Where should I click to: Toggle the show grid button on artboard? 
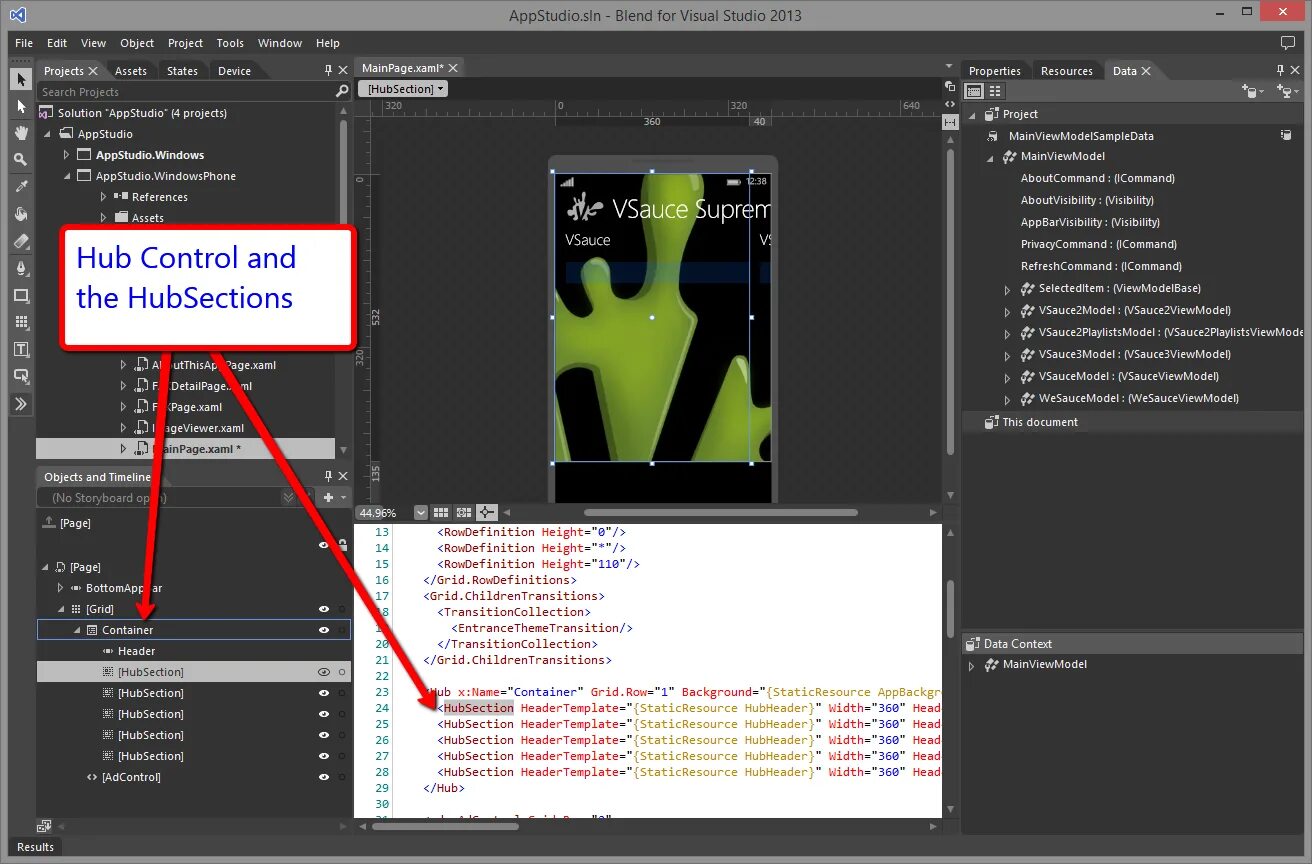[441, 512]
